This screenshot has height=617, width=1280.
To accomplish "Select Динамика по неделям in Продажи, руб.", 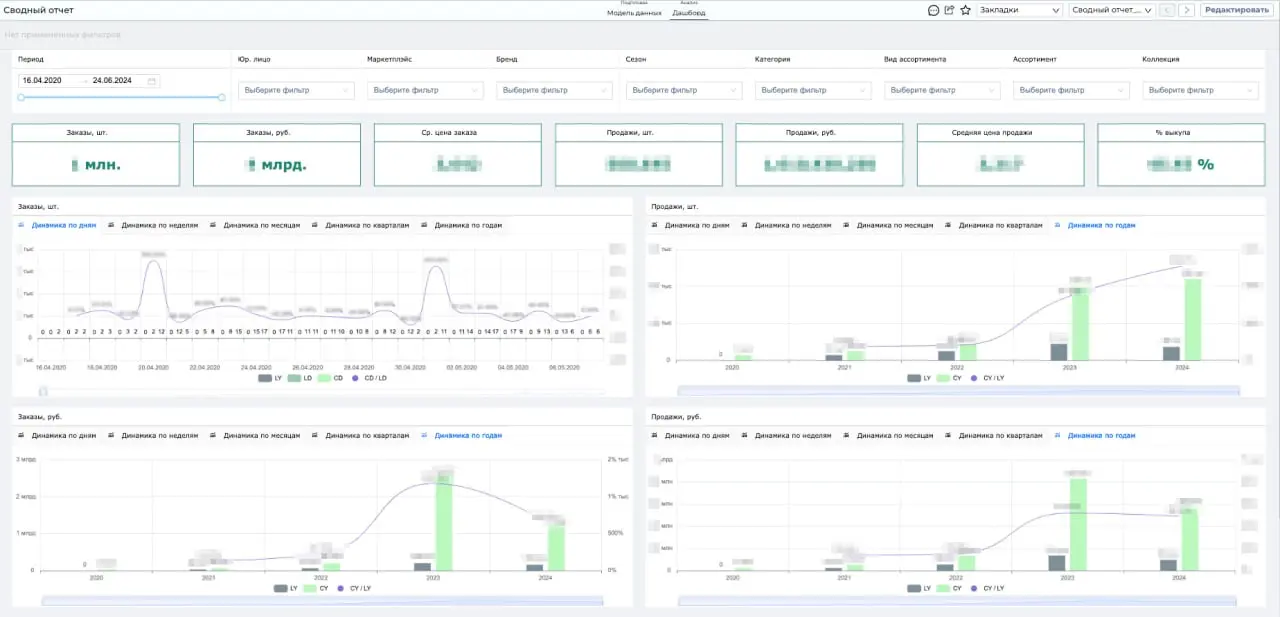I will click(787, 436).
